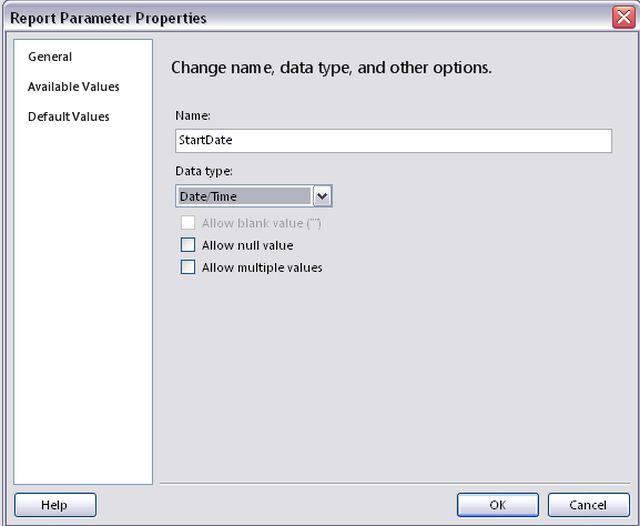Click the "Data type:" label
The width and height of the screenshot is (640, 526).
pos(203,172)
